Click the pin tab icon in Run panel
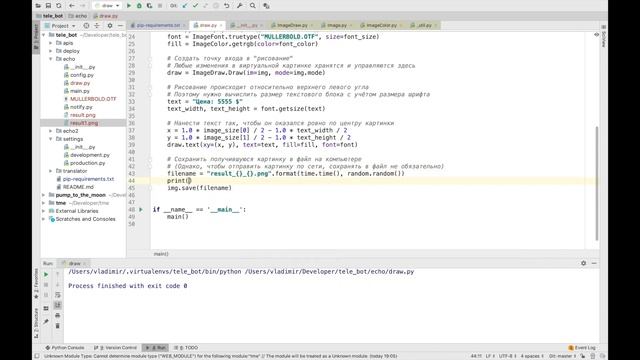This screenshot has height=360, width=640. (46, 322)
